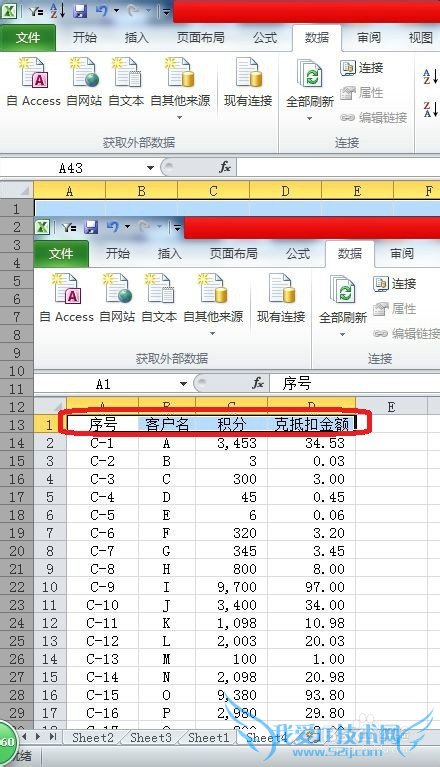Image resolution: width=440 pixels, height=767 pixels.
Task: Click the 现有连接 icon in the embedded screenshot
Action: [x=282, y=288]
